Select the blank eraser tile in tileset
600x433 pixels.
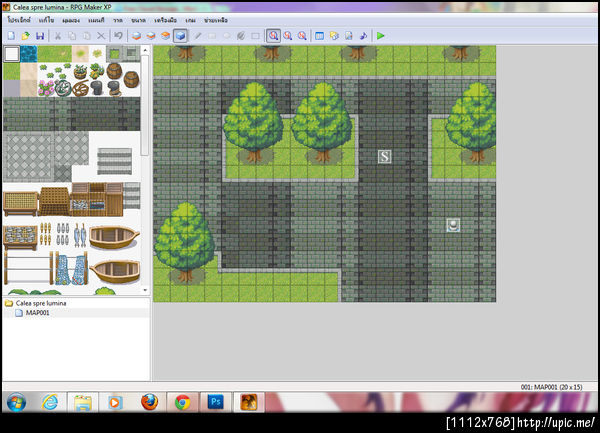12,54
